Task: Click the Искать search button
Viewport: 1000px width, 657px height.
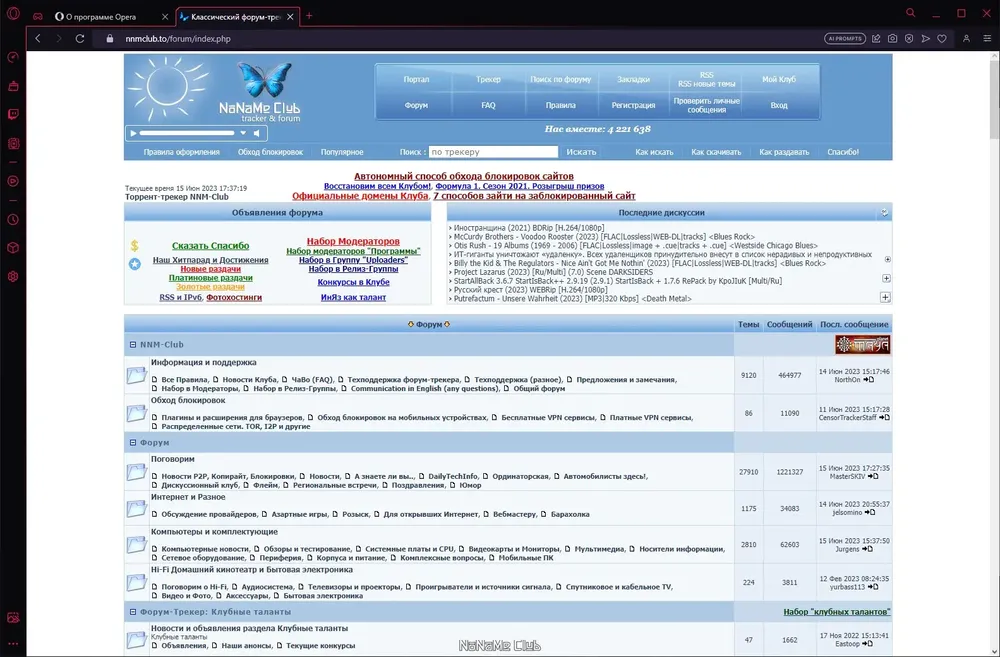Action: pyautogui.click(x=581, y=152)
